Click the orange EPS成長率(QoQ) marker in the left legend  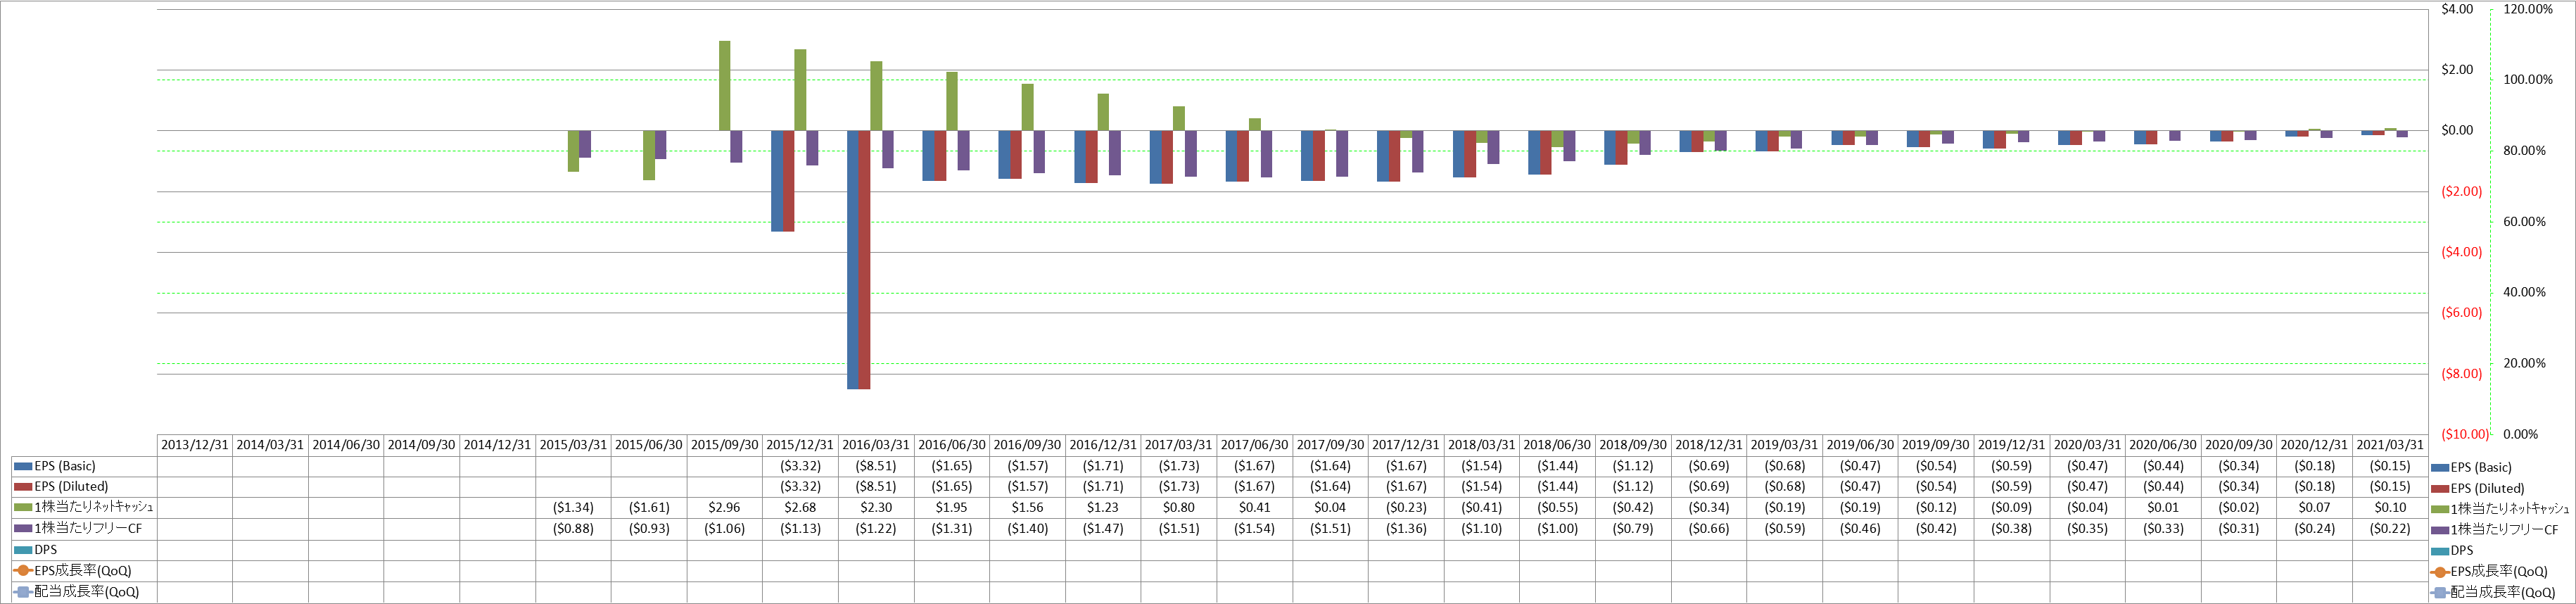[x=23, y=571]
